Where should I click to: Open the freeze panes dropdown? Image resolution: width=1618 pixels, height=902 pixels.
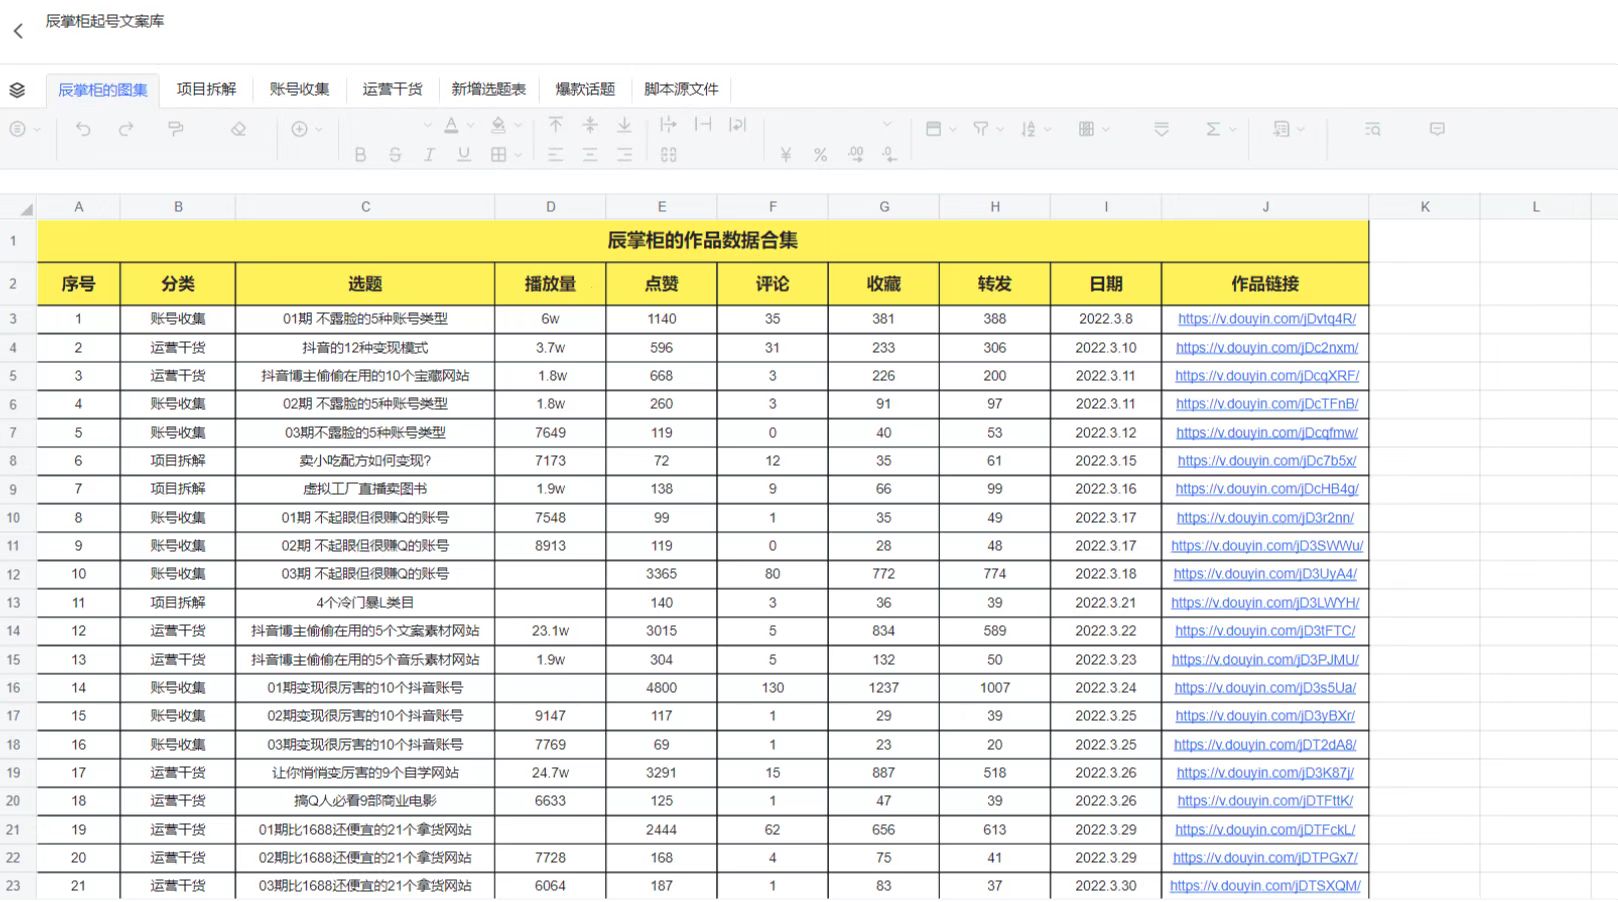(x=941, y=129)
